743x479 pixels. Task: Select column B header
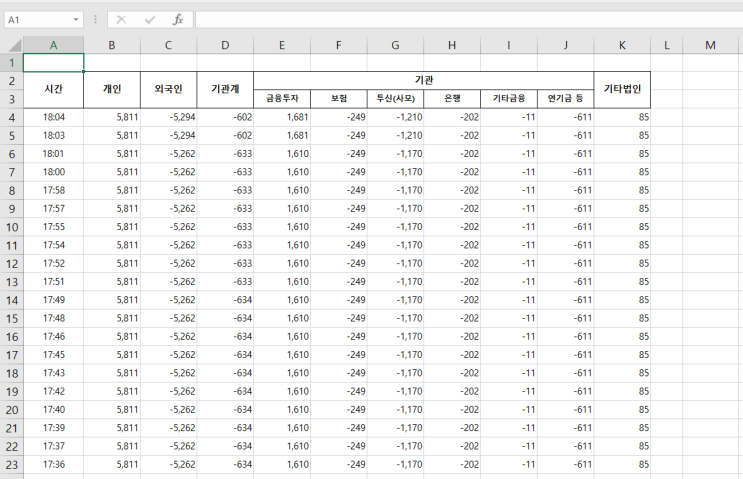point(112,45)
